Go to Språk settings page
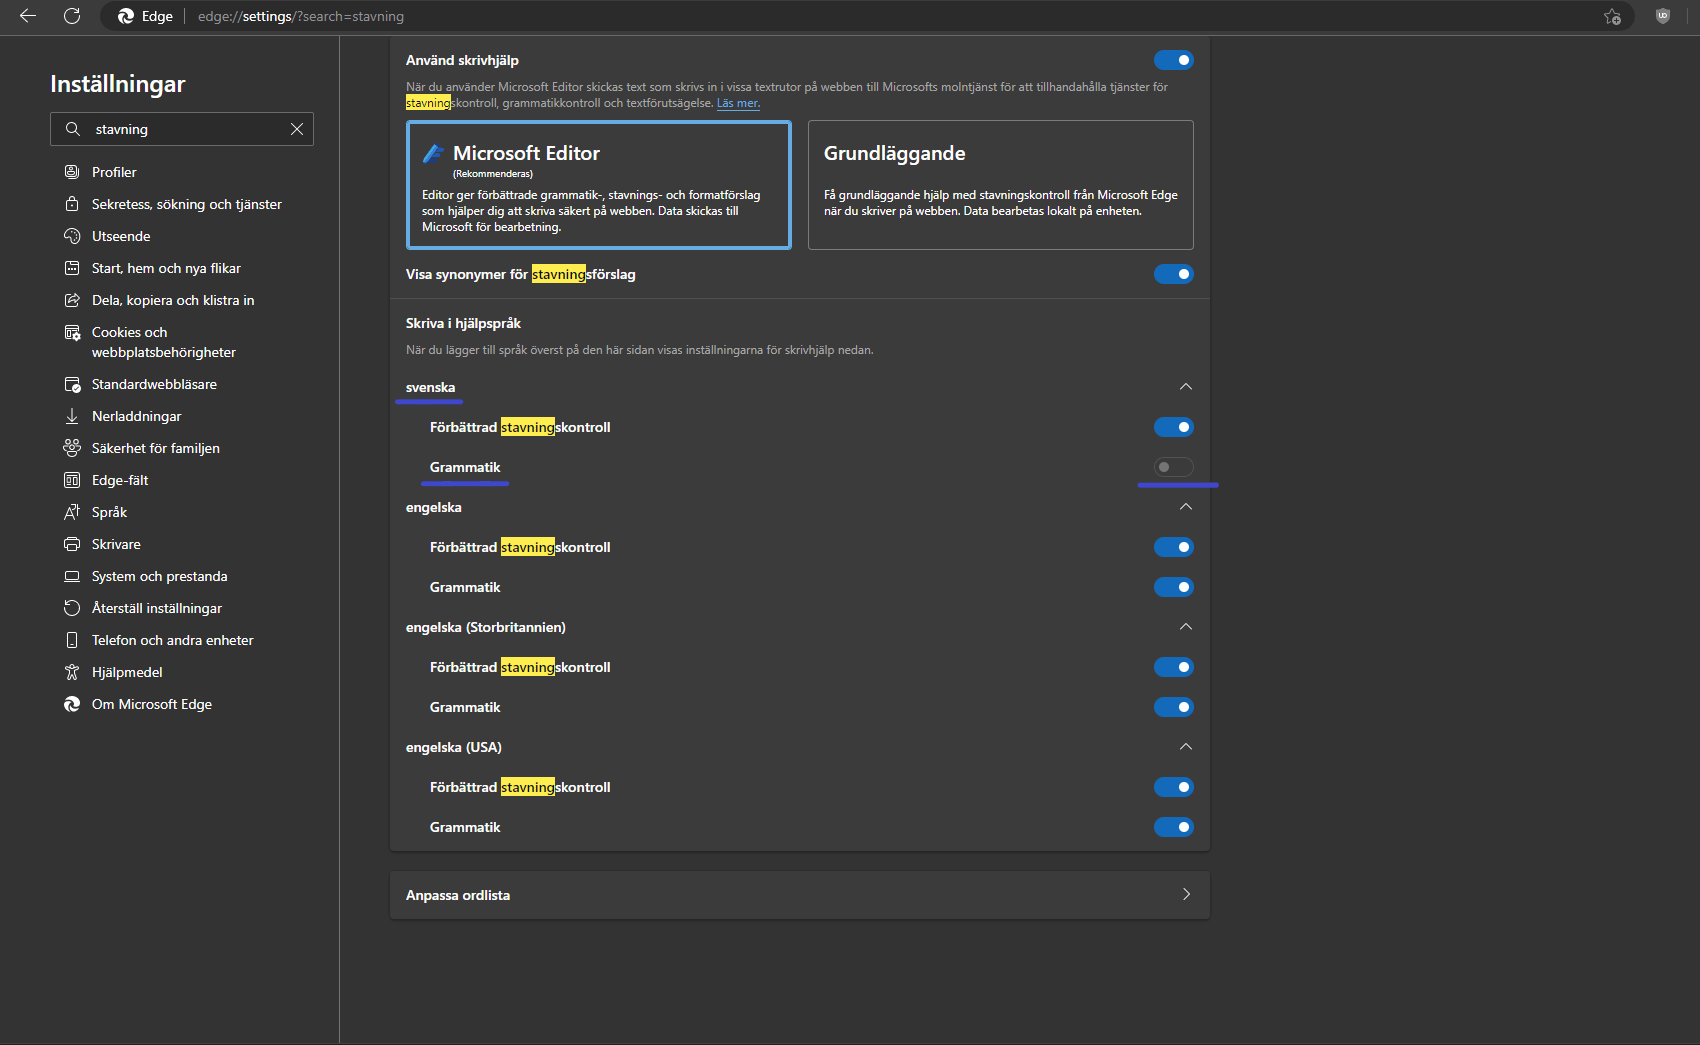1700x1045 pixels. [x=110, y=512]
